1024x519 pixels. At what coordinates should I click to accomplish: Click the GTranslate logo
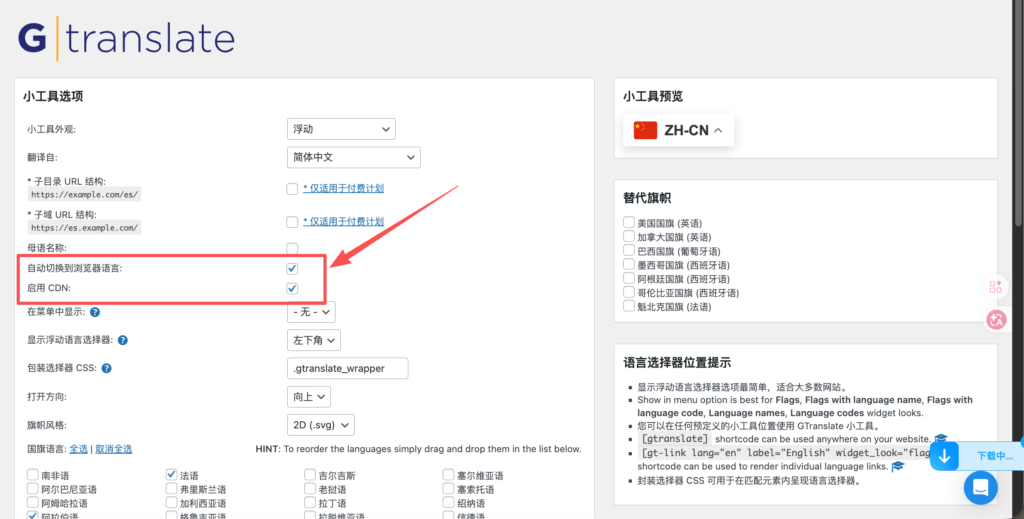tap(126, 39)
